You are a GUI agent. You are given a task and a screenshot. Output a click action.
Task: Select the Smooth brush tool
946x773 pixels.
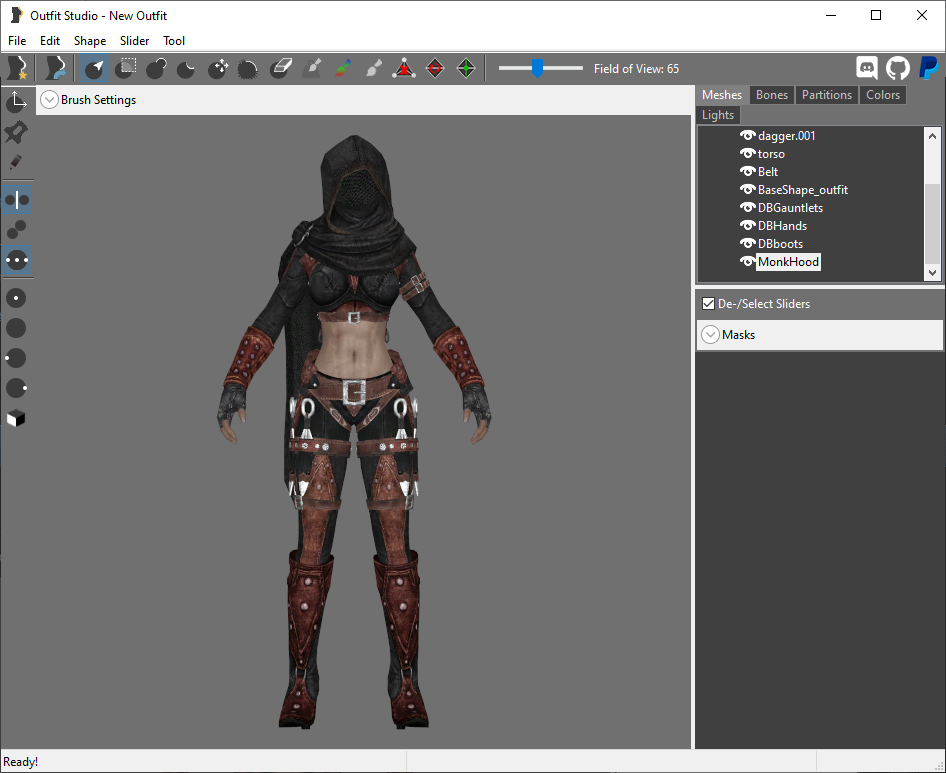pyautogui.click(x=249, y=68)
